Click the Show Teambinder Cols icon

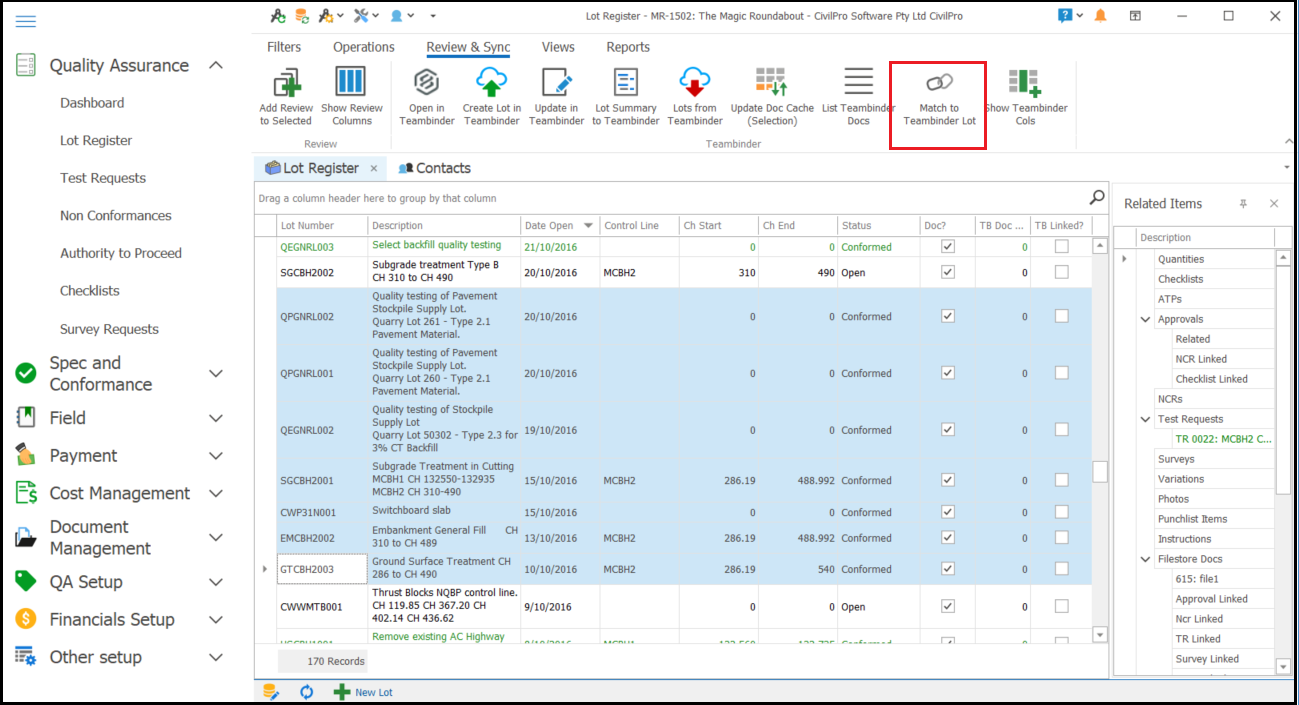click(x=1025, y=81)
